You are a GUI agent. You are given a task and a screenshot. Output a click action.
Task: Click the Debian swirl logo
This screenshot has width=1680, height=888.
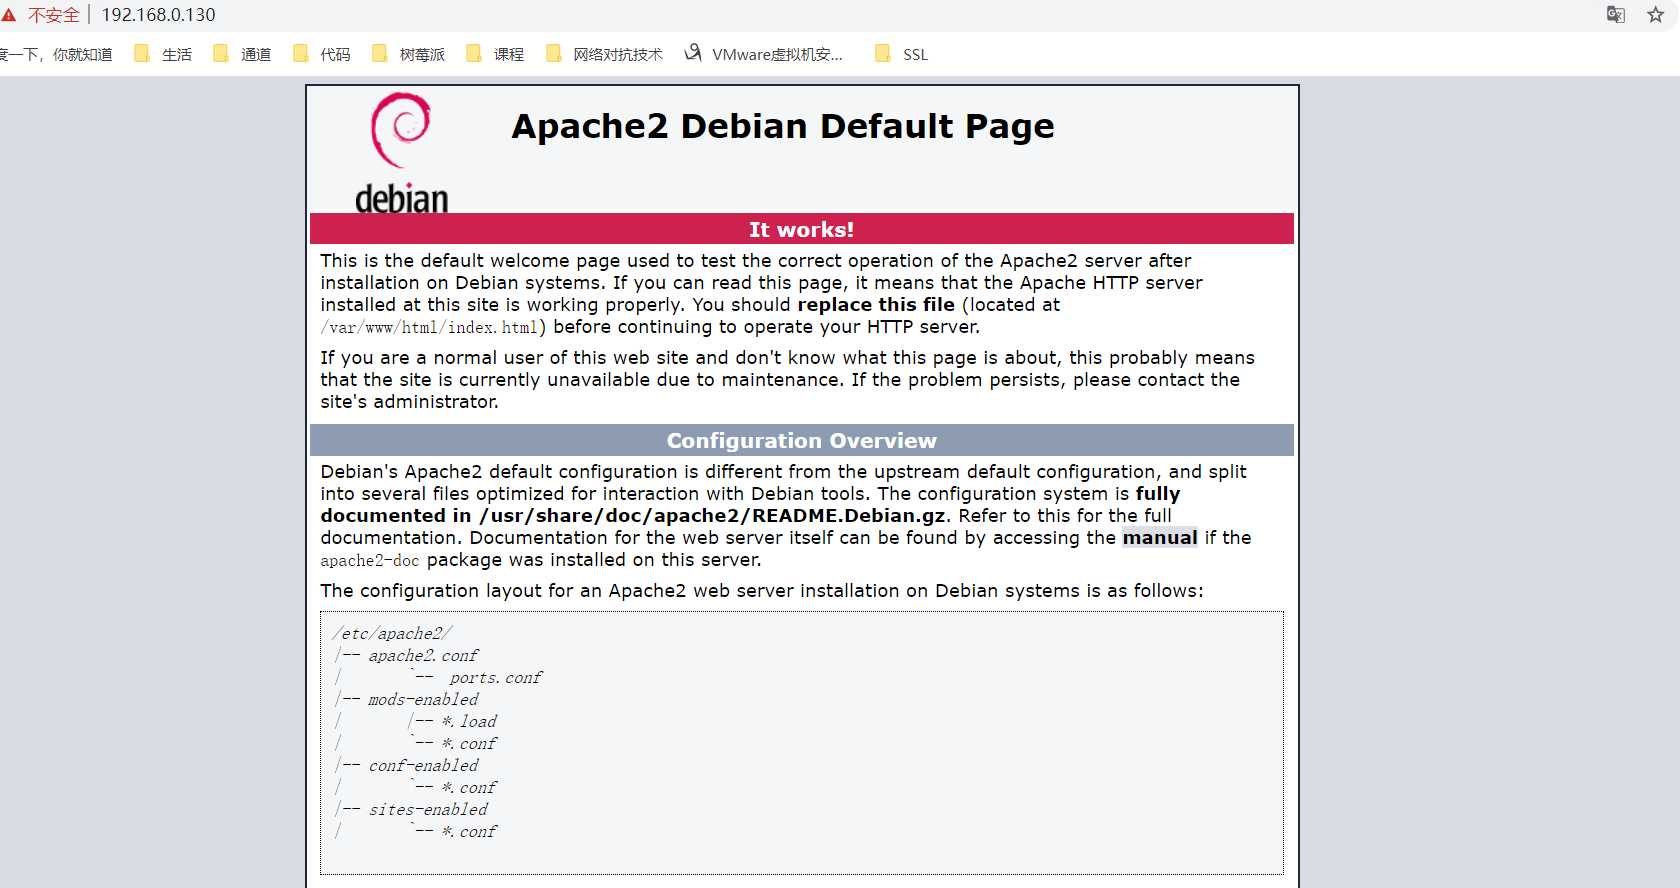pyautogui.click(x=401, y=130)
